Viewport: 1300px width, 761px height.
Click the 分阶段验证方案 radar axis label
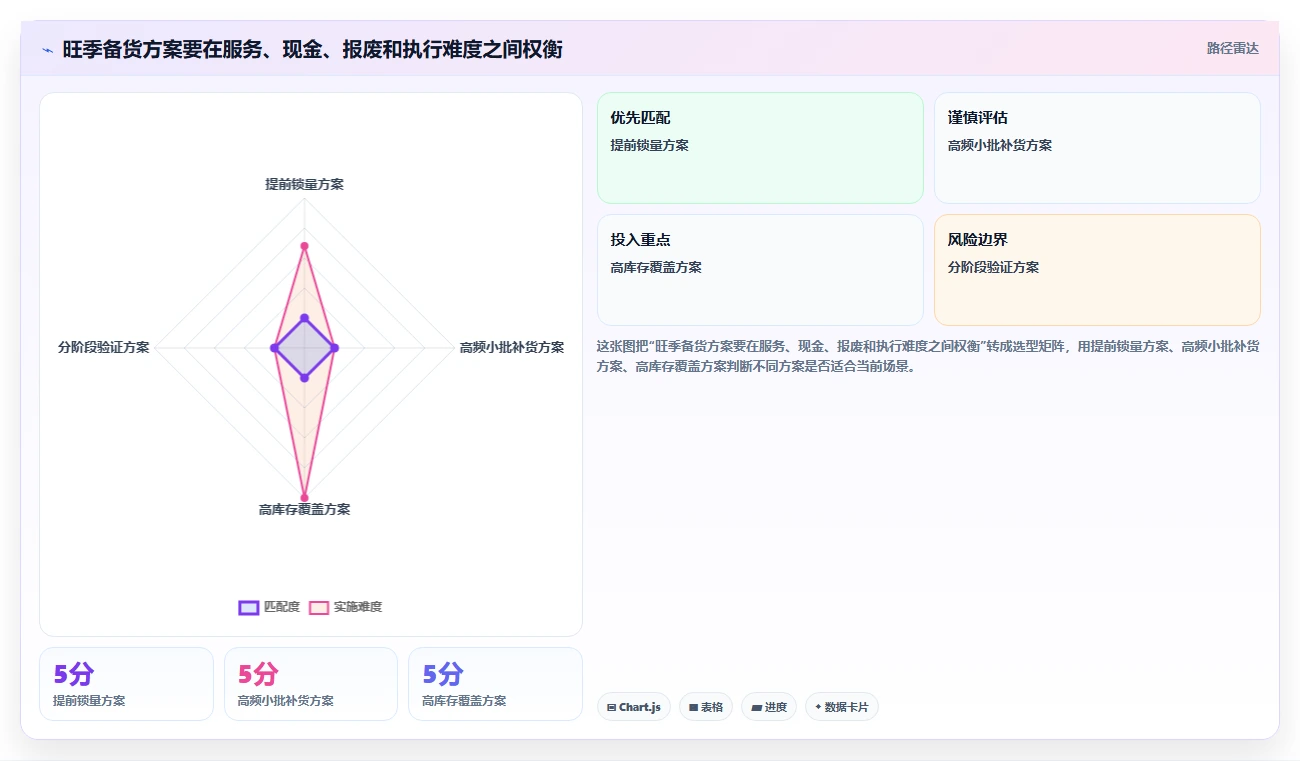pyautogui.click(x=104, y=348)
